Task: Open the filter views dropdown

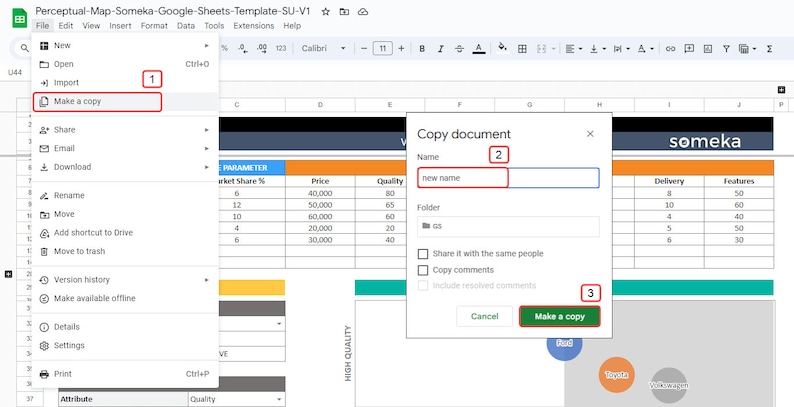Action: click(747, 49)
